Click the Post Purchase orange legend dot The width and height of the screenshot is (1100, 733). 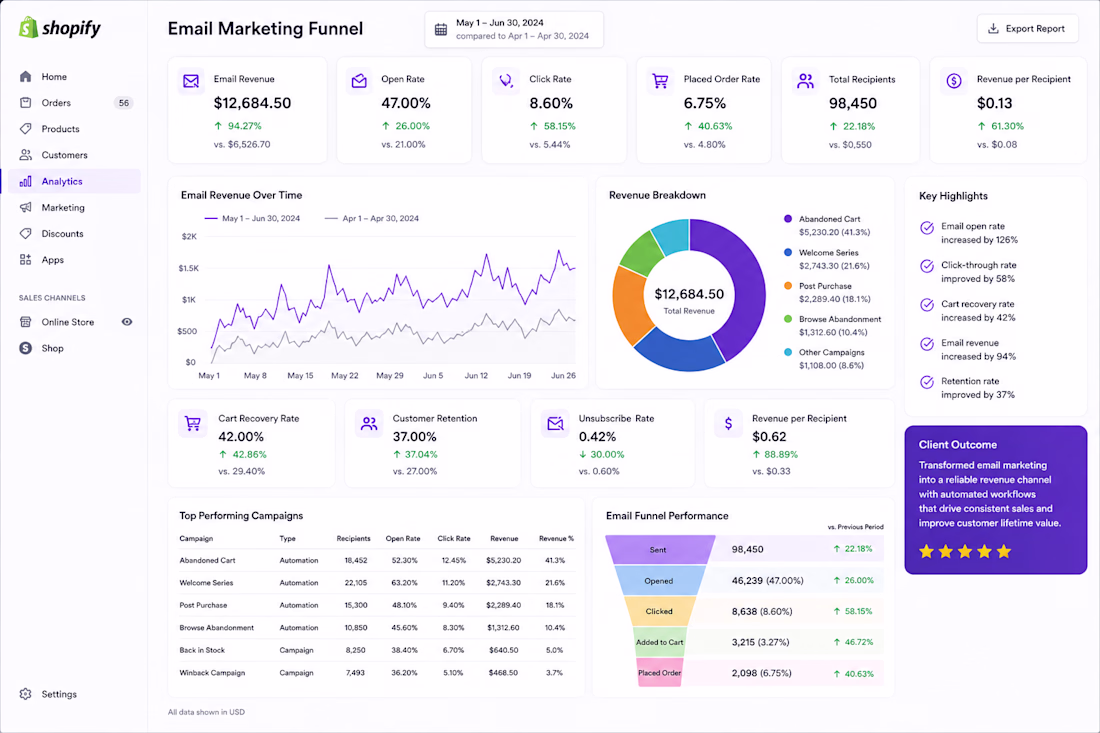coord(788,285)
